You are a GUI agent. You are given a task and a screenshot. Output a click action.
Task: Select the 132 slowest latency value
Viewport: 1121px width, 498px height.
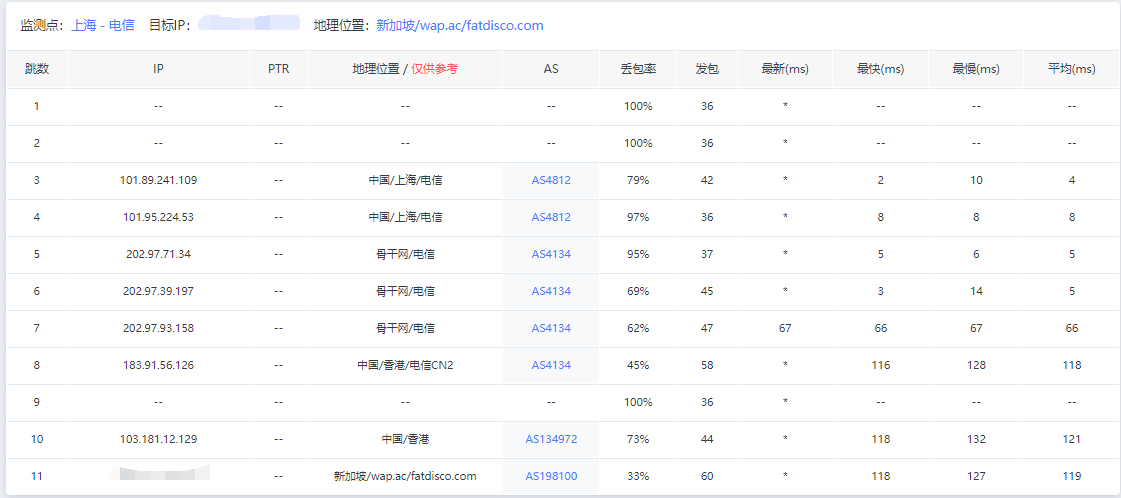[x=976, y=439]
